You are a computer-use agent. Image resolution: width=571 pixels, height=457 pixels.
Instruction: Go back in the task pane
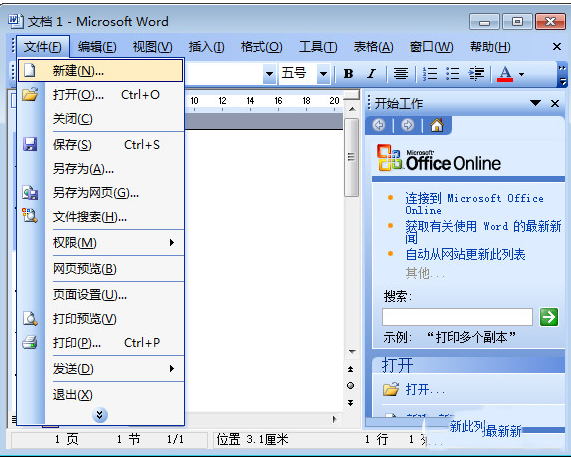point(379,125)
